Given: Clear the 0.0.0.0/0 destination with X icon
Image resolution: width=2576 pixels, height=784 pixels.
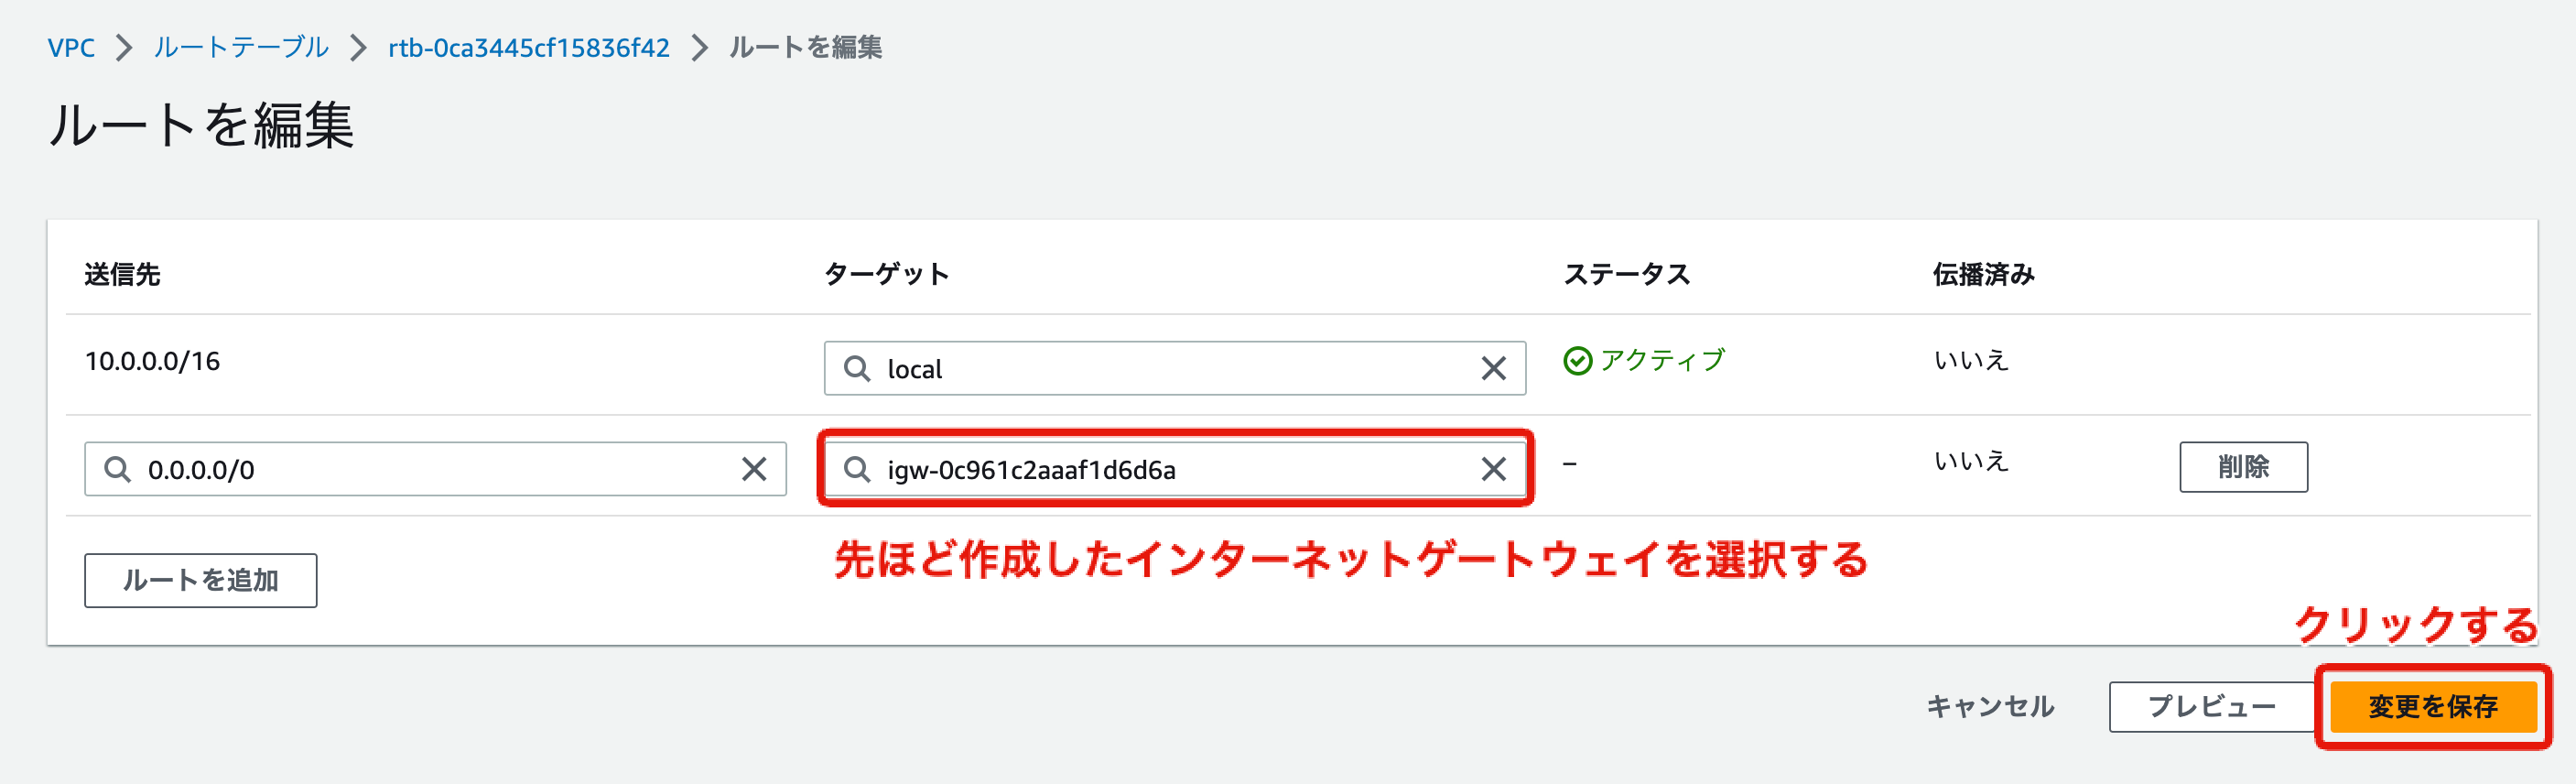Looking at the screenshot, I should point(754,469).
